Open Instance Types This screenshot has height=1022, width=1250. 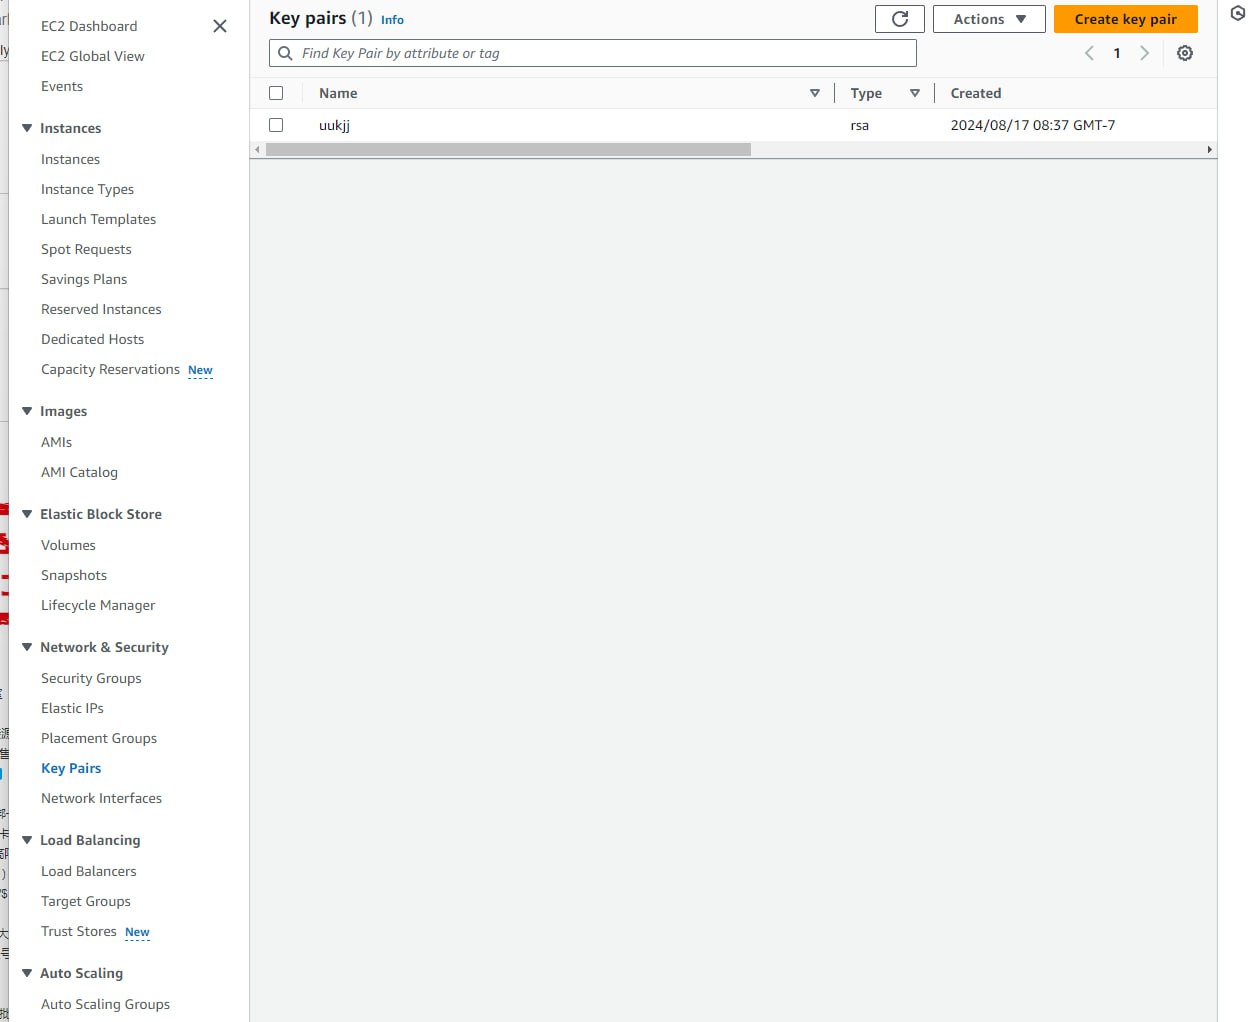87,189
